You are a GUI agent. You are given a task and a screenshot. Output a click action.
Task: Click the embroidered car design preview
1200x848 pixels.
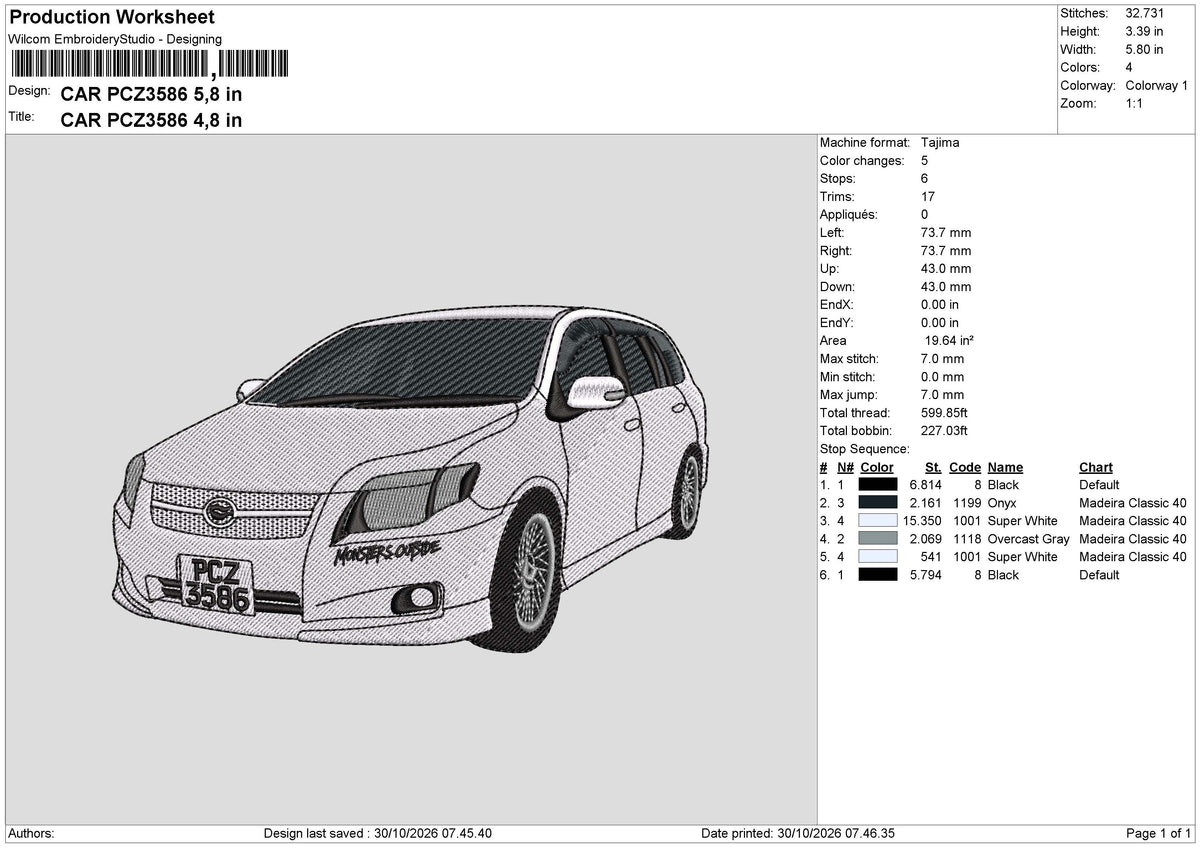click(410, 480)
